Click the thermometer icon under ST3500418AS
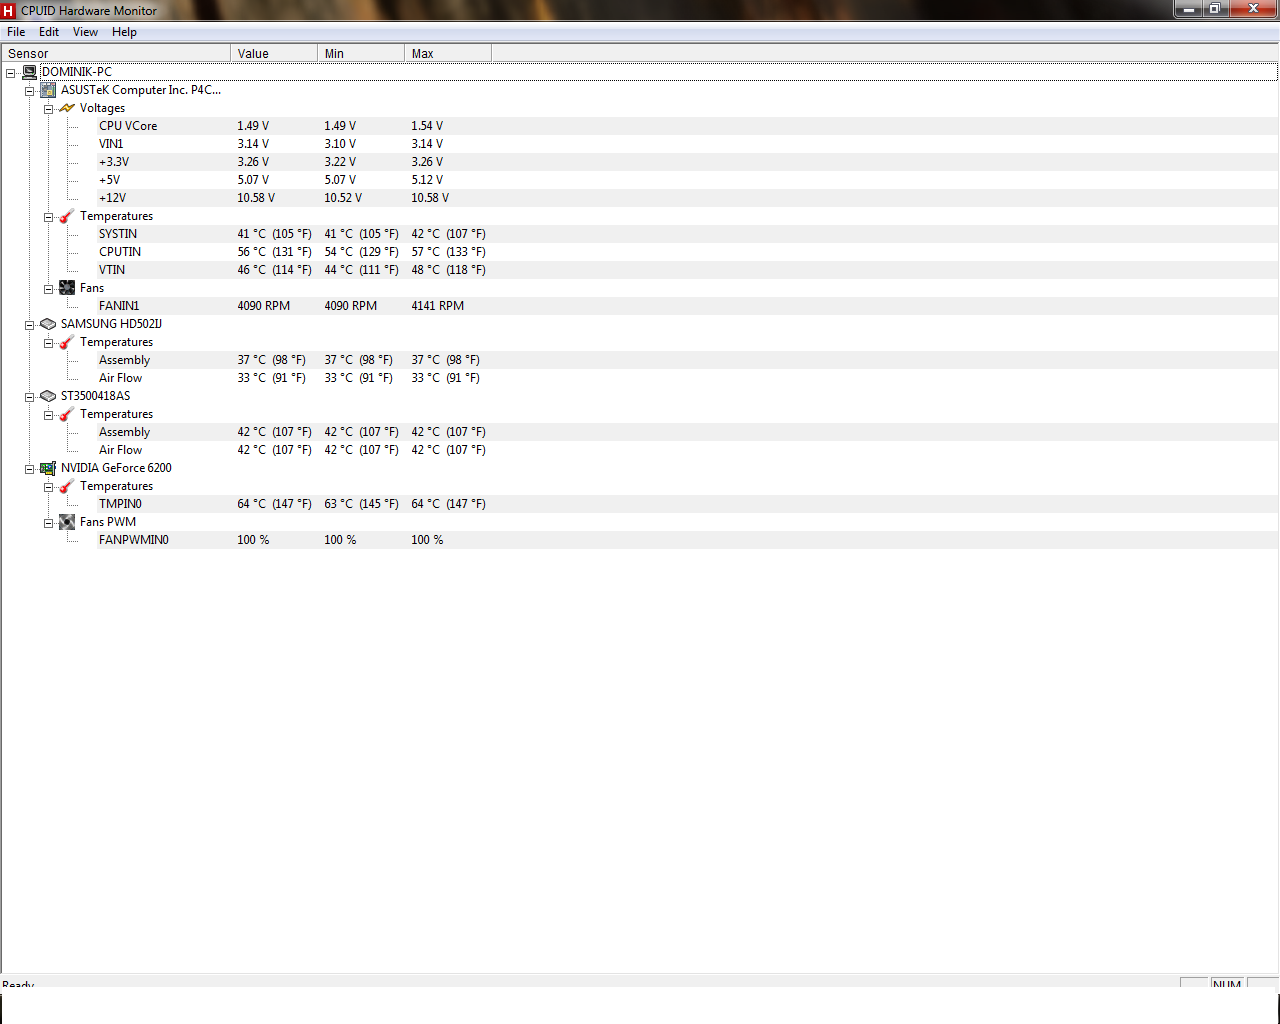 pyautogui.click(x=67, y=414)
